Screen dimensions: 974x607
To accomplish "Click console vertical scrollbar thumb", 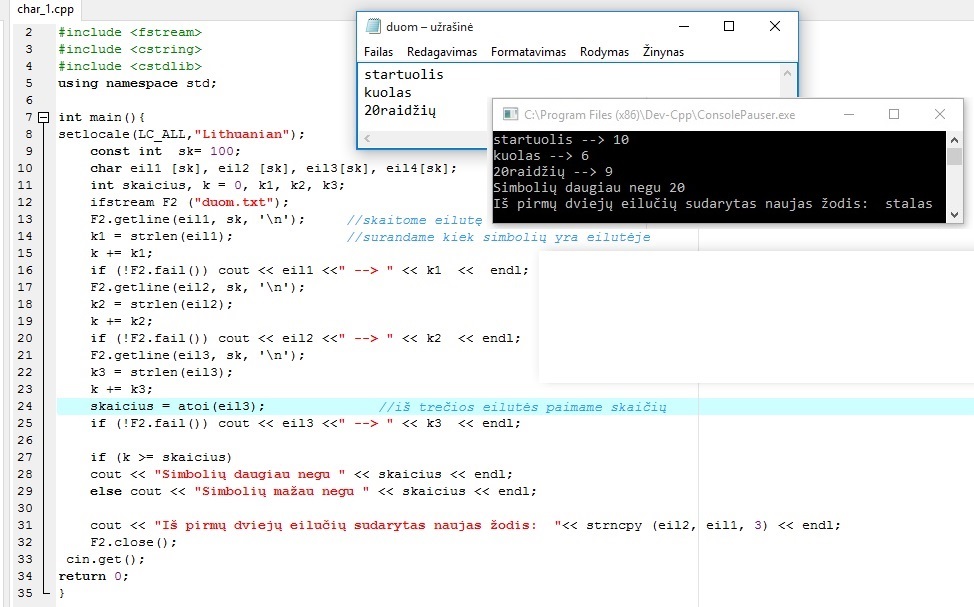I will pyautogui.click(x=955, y=156).
